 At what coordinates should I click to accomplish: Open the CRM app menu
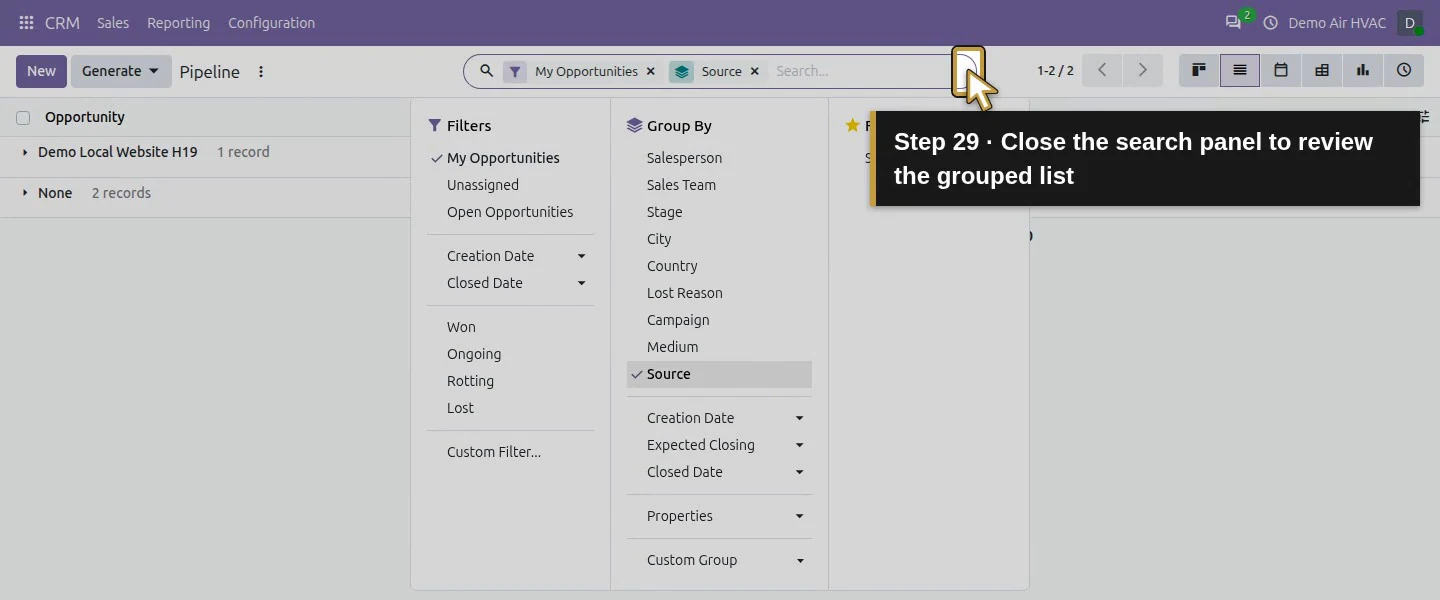click(62, 23)
